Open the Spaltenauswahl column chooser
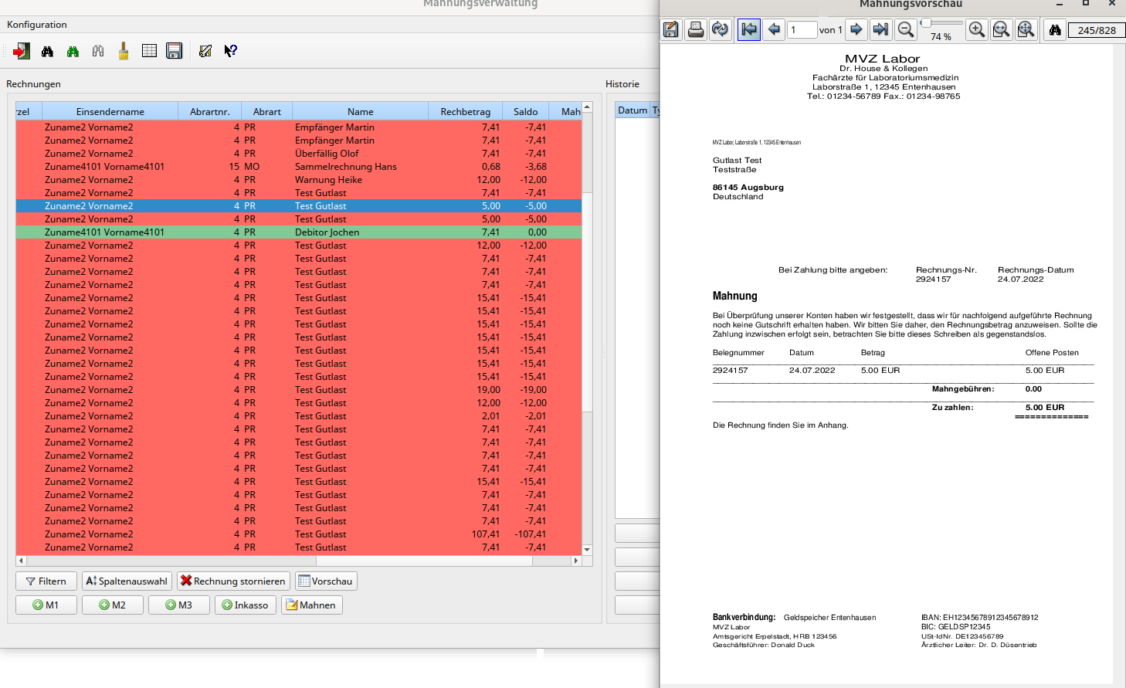The image size is (1126, 688). 126,581
